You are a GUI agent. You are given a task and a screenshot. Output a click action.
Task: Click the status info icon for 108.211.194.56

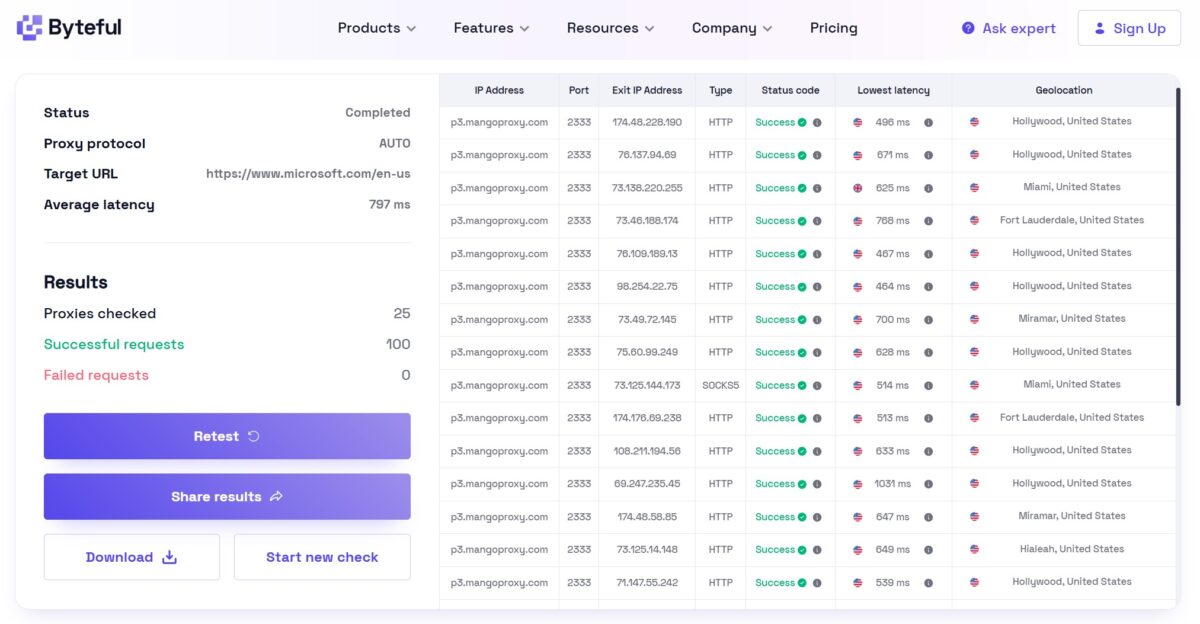[x=817, y=451]
